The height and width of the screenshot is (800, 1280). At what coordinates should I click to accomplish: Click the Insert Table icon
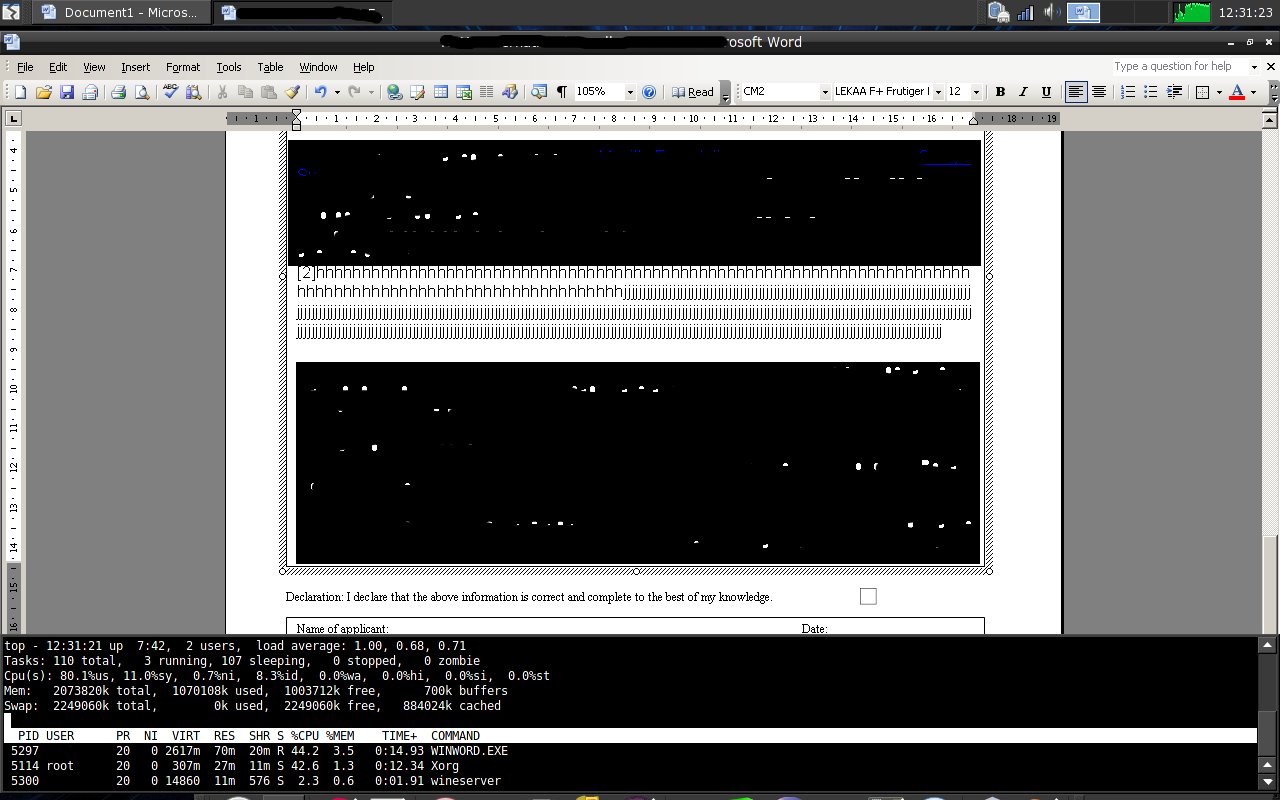[x=440, y=92]
